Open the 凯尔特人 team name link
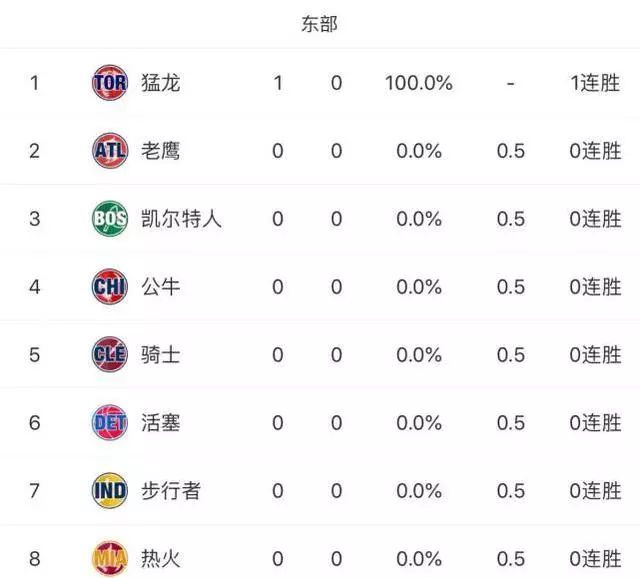This screenshot has height=578, width=640. tap(181, 218)
